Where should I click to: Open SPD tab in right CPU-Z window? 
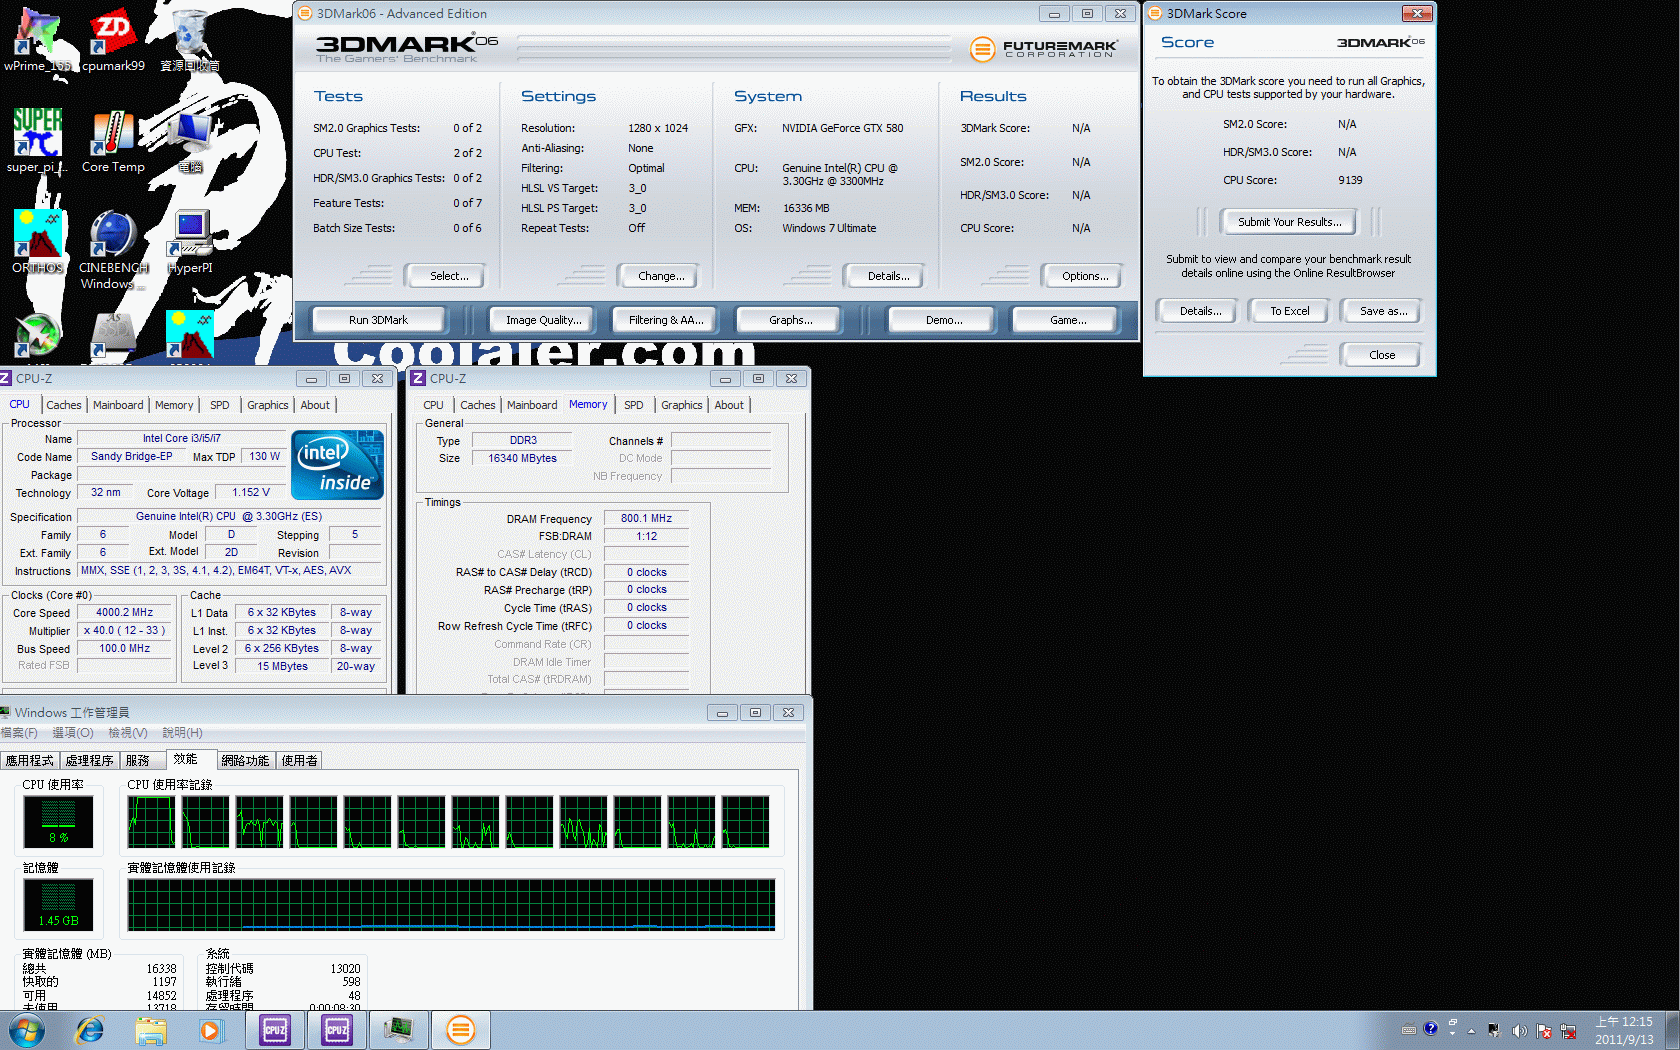pyautogui.click(x=634, y=405)
